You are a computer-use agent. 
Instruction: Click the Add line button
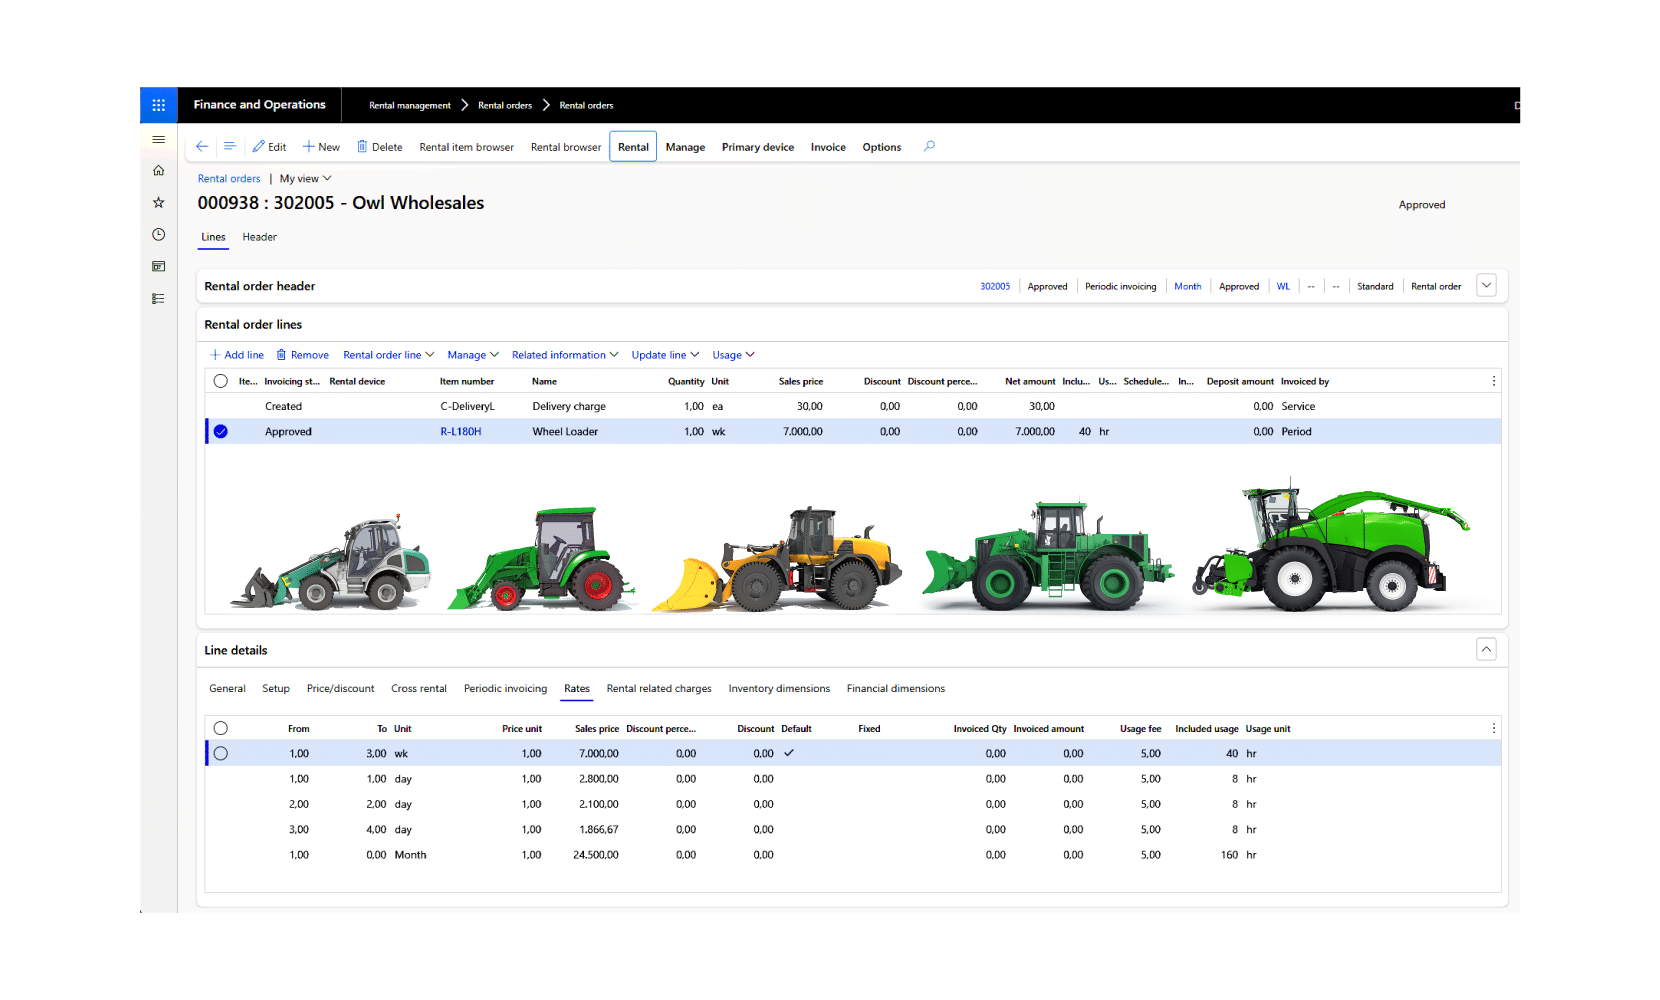click(237, 355)
